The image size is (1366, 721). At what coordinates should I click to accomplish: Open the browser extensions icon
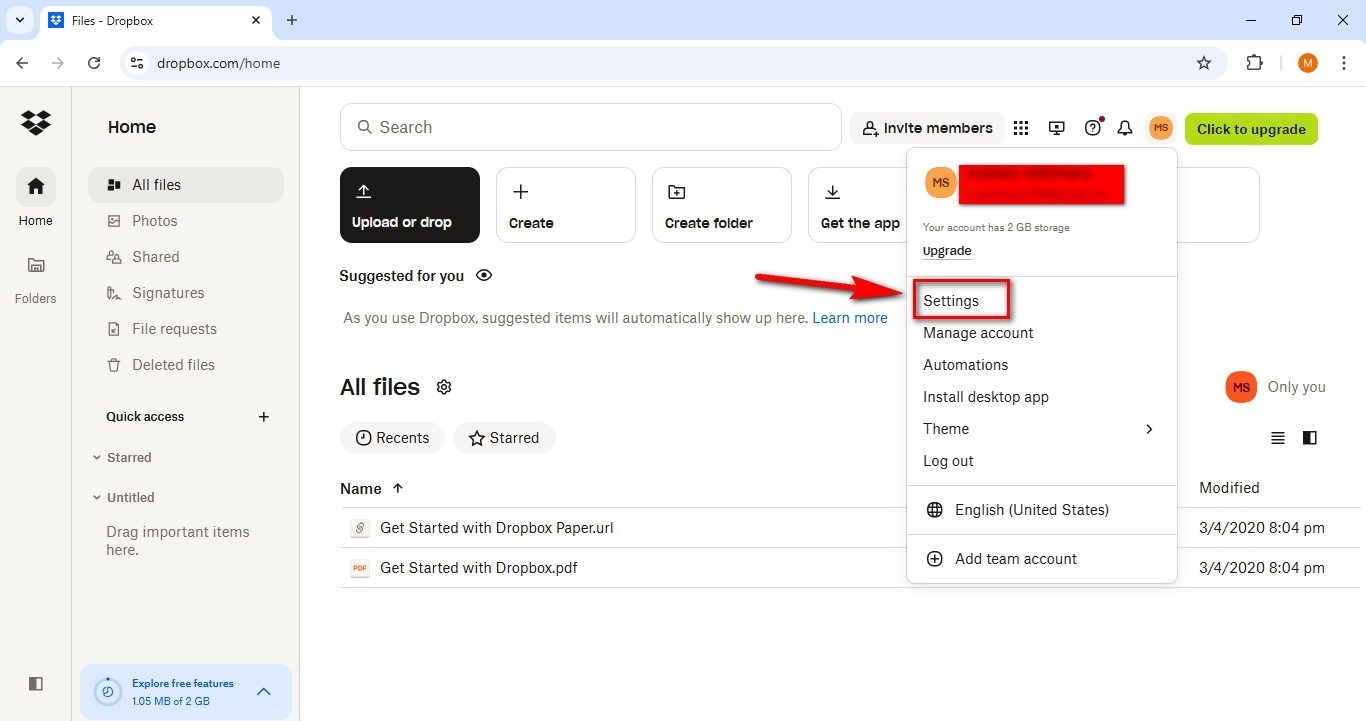pos(1254,63)
